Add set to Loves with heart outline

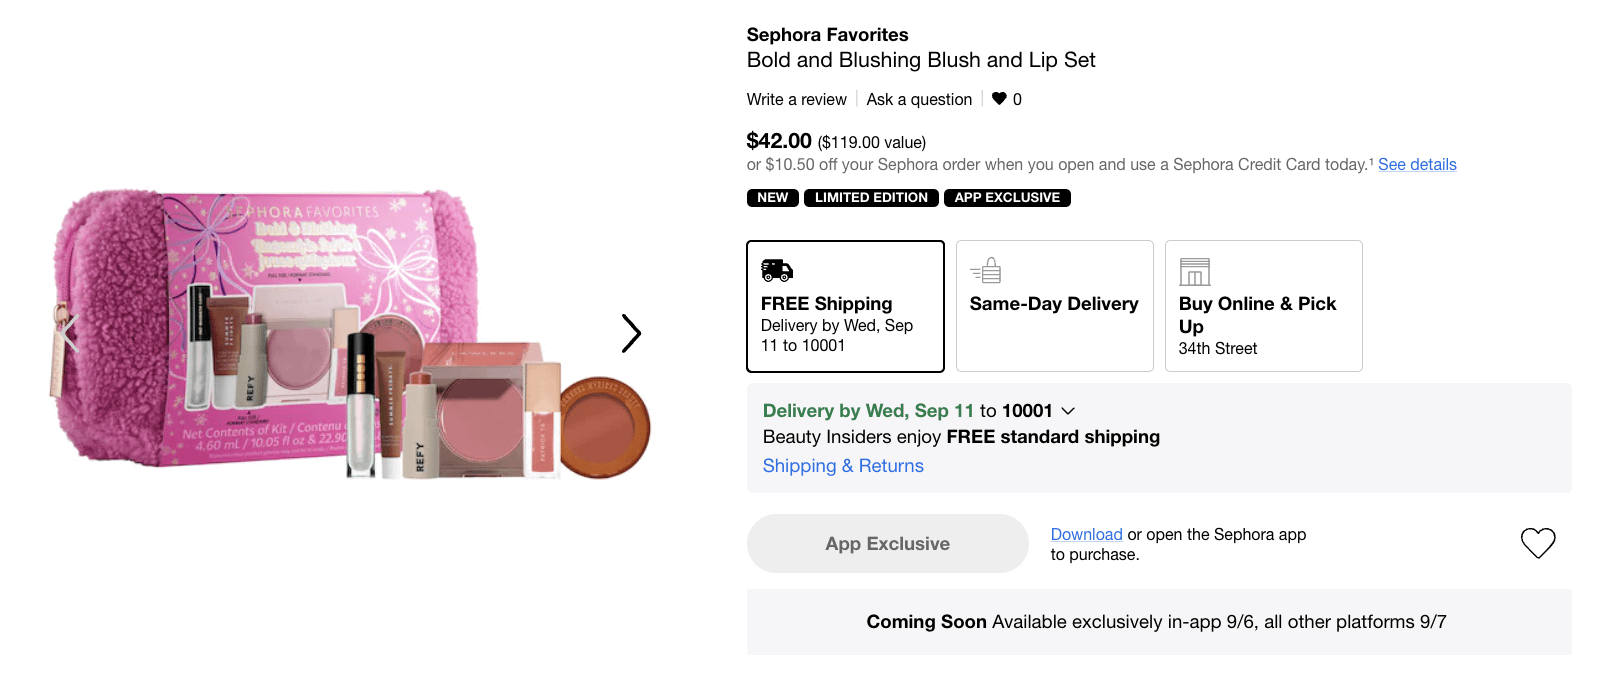tap(1537, 543)
